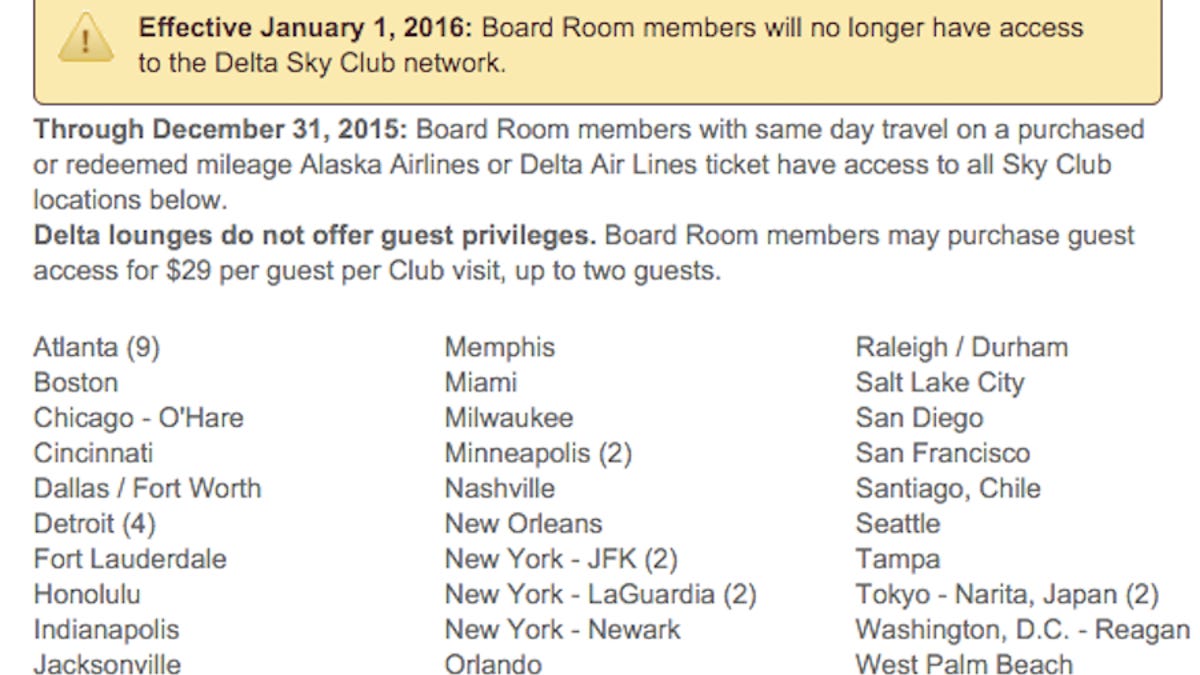1200x675 pixels.
Task: Select Santiago, Chile location
Action: [948, 489]
